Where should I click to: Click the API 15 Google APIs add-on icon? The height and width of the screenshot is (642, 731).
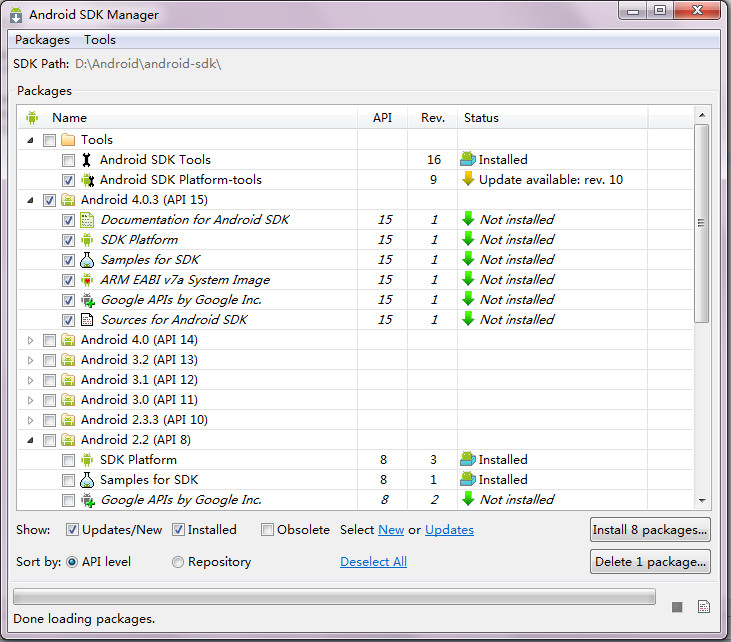coord(88,300)
